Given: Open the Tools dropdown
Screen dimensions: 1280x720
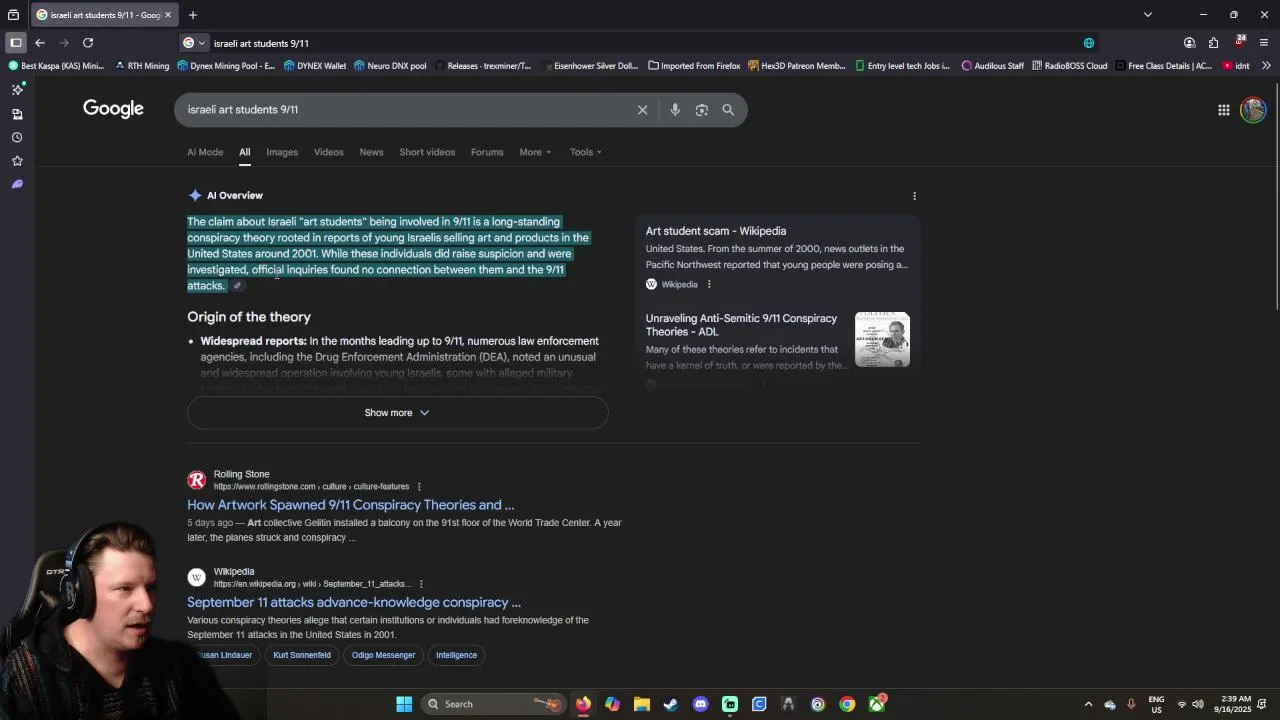Looking at the screenshot, I should coord(586,152).
